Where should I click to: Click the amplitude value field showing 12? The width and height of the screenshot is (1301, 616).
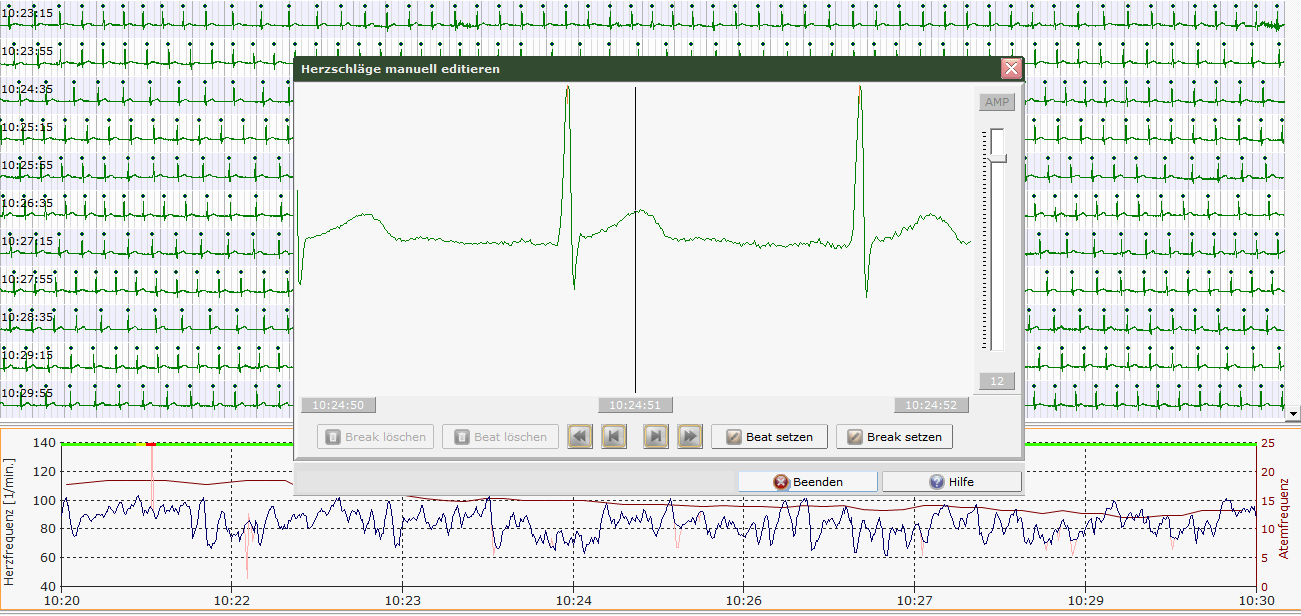pos(997,381)
